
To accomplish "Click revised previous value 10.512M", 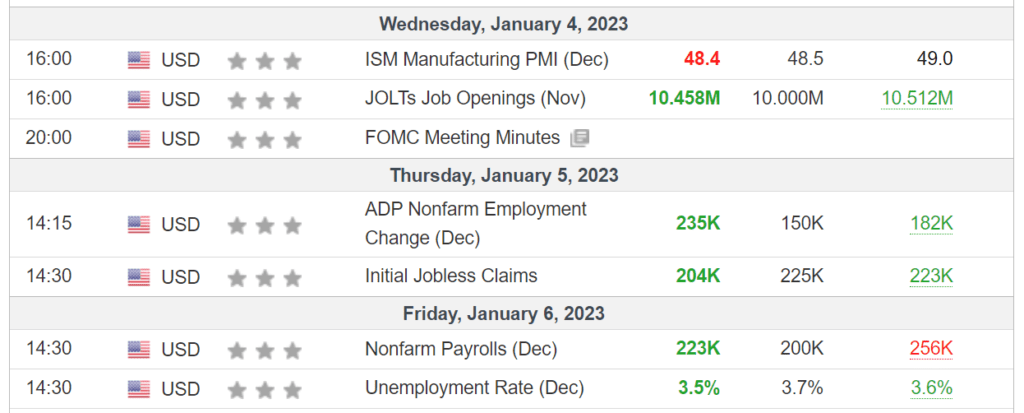I will (x=917, y=99).
